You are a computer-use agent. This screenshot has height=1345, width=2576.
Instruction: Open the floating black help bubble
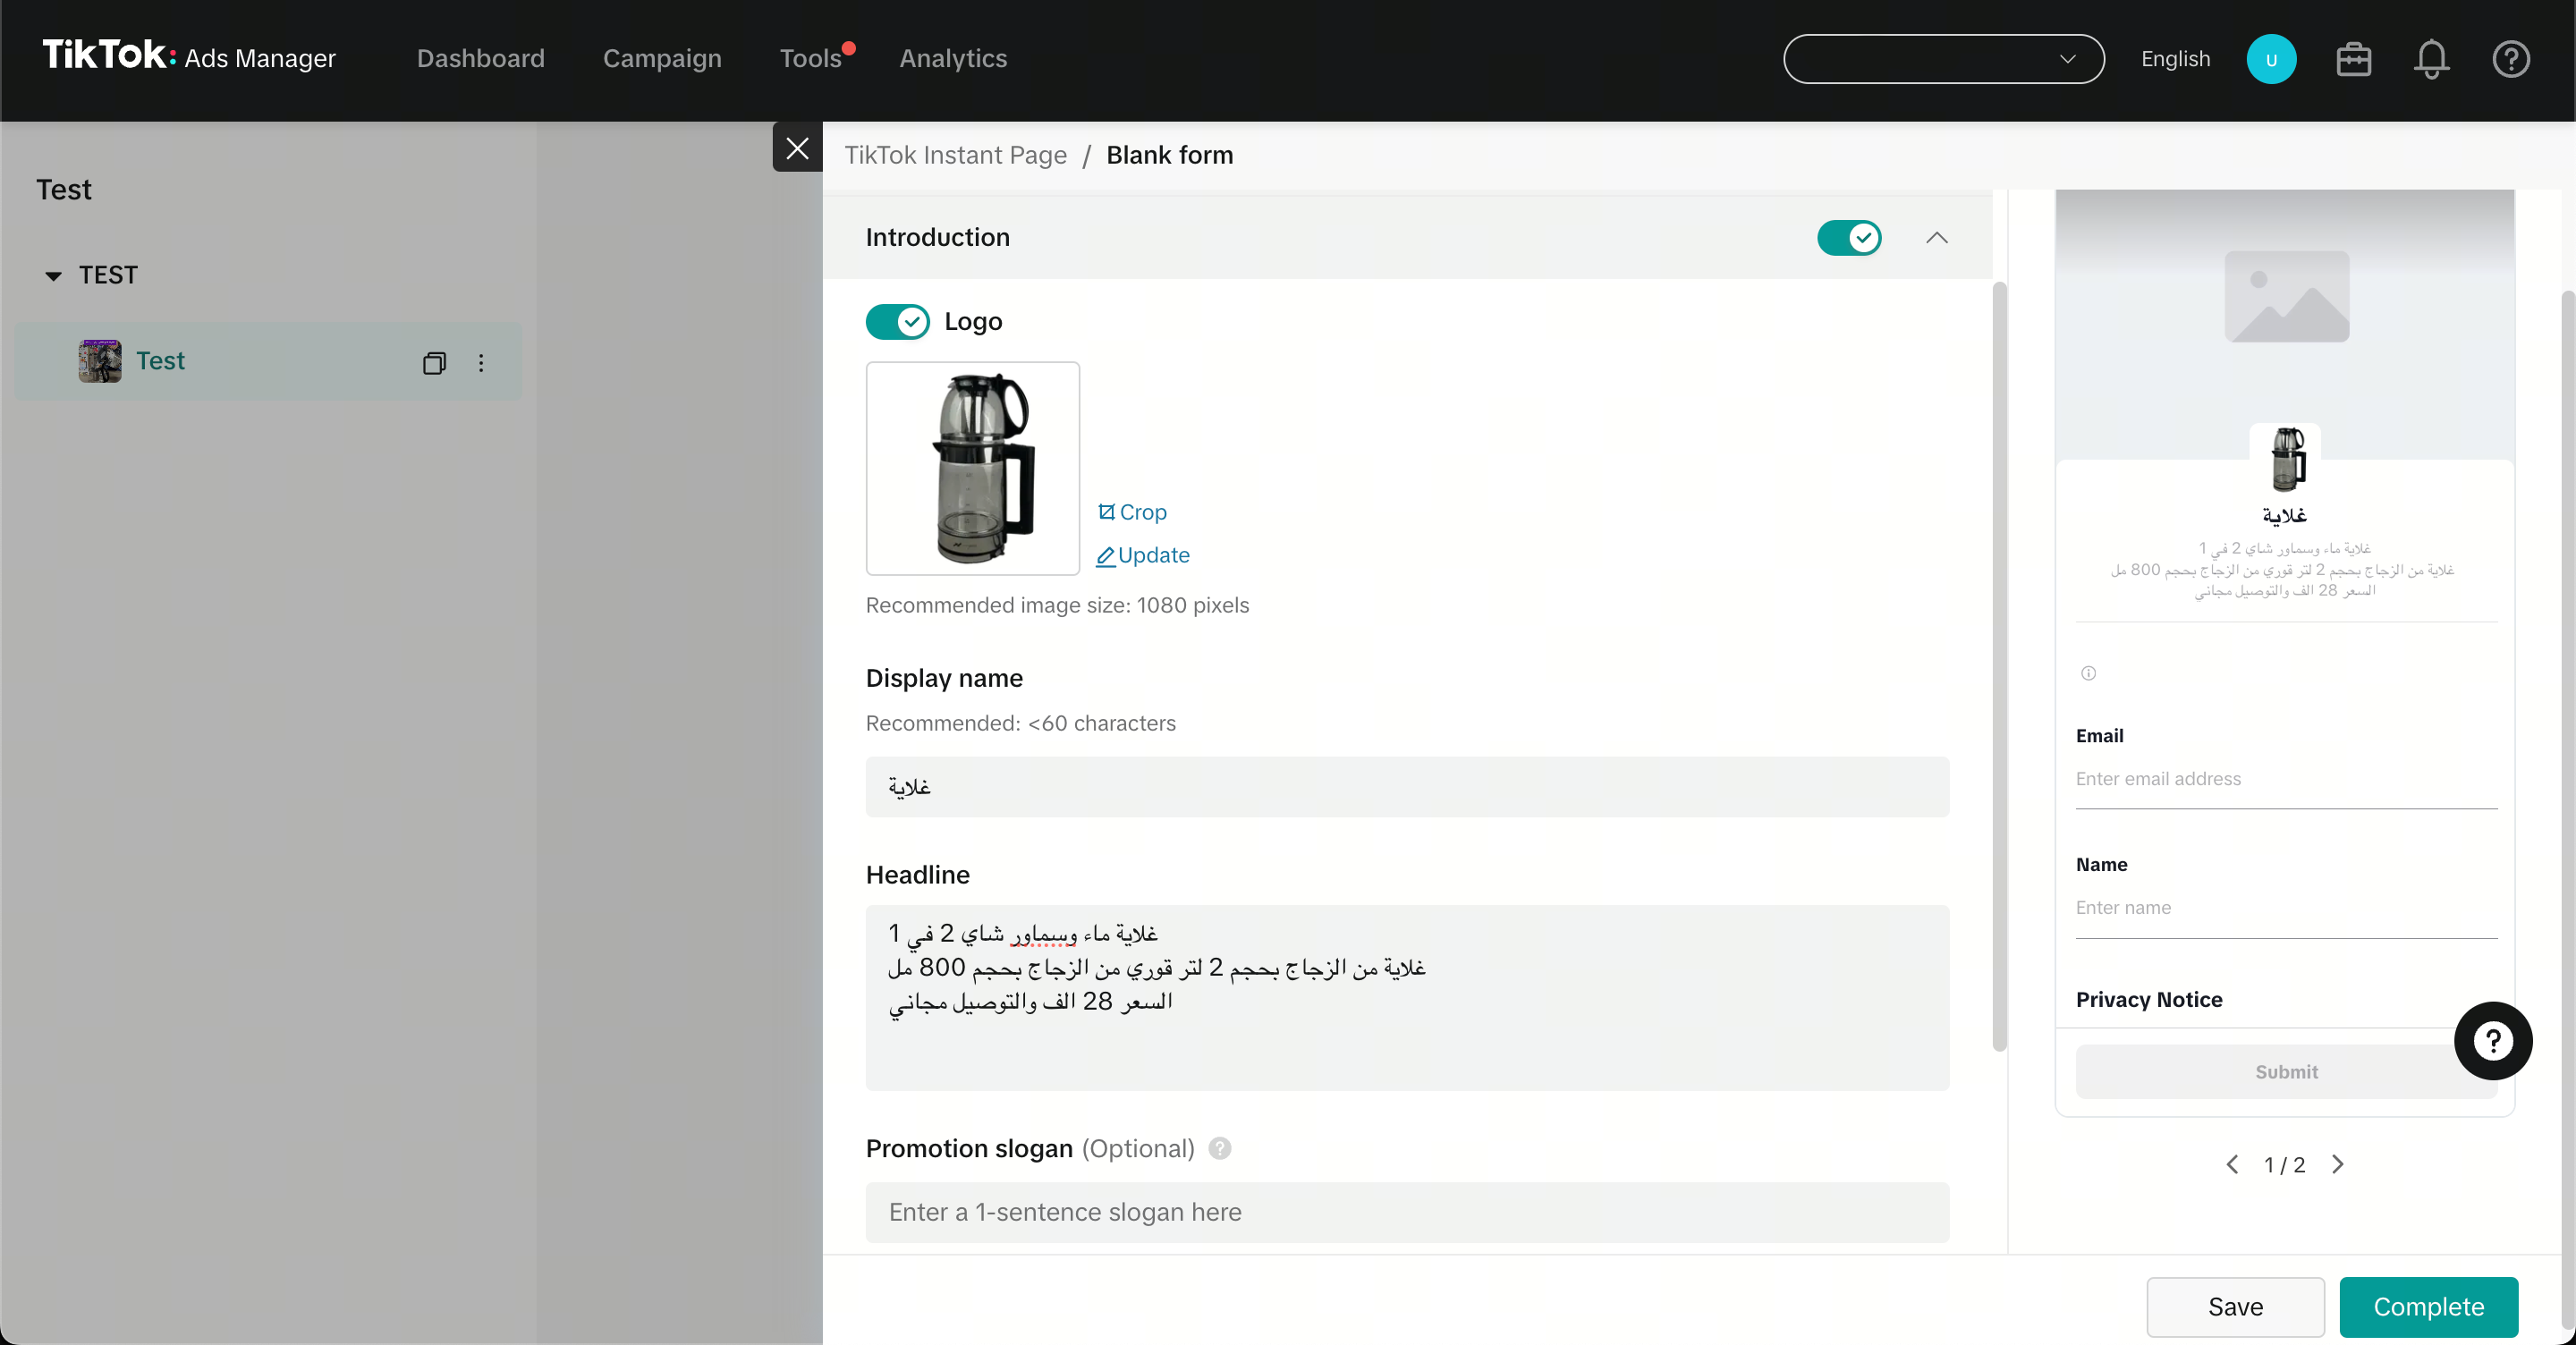(x=2492, y=1040)
